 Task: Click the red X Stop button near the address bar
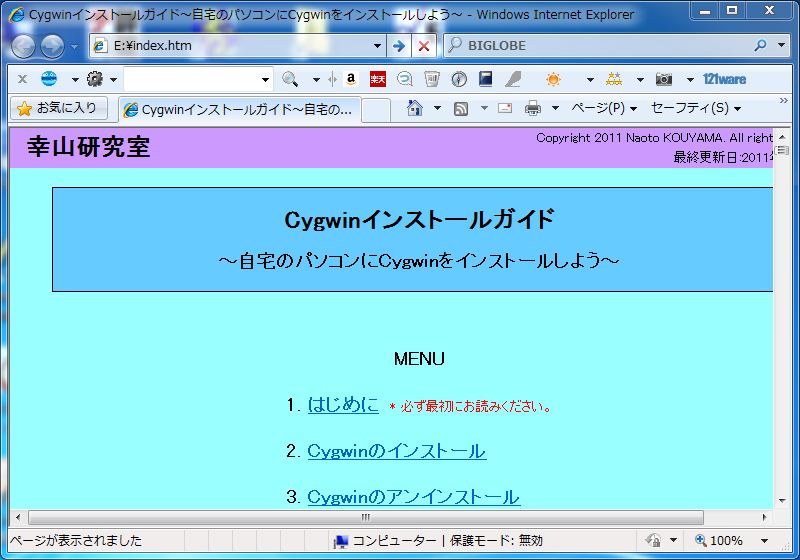point(424,46)
